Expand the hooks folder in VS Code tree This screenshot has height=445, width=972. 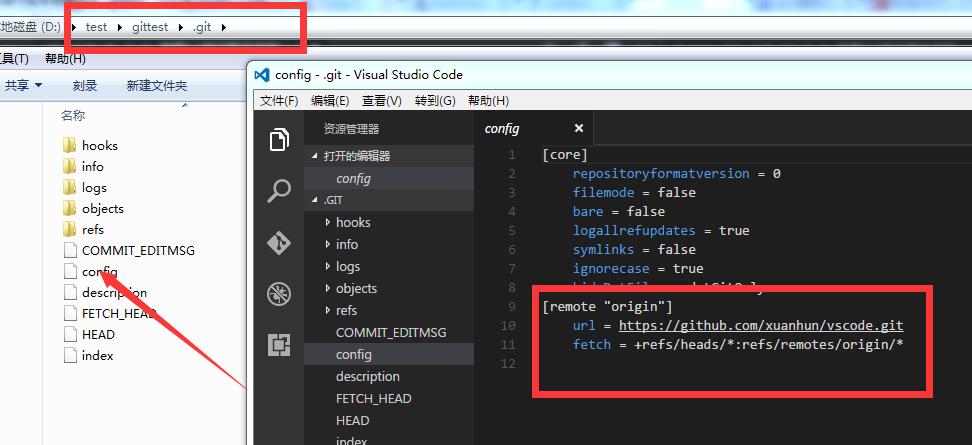328,222
